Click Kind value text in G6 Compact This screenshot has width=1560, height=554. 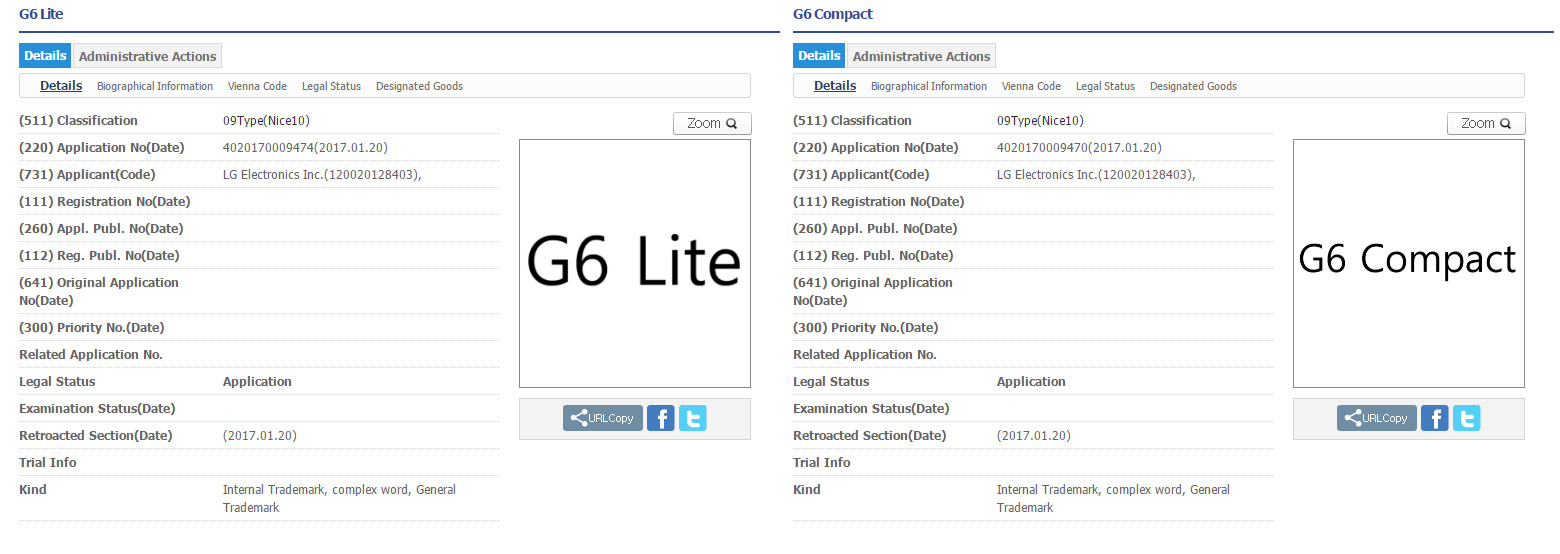coord(1114,499)
